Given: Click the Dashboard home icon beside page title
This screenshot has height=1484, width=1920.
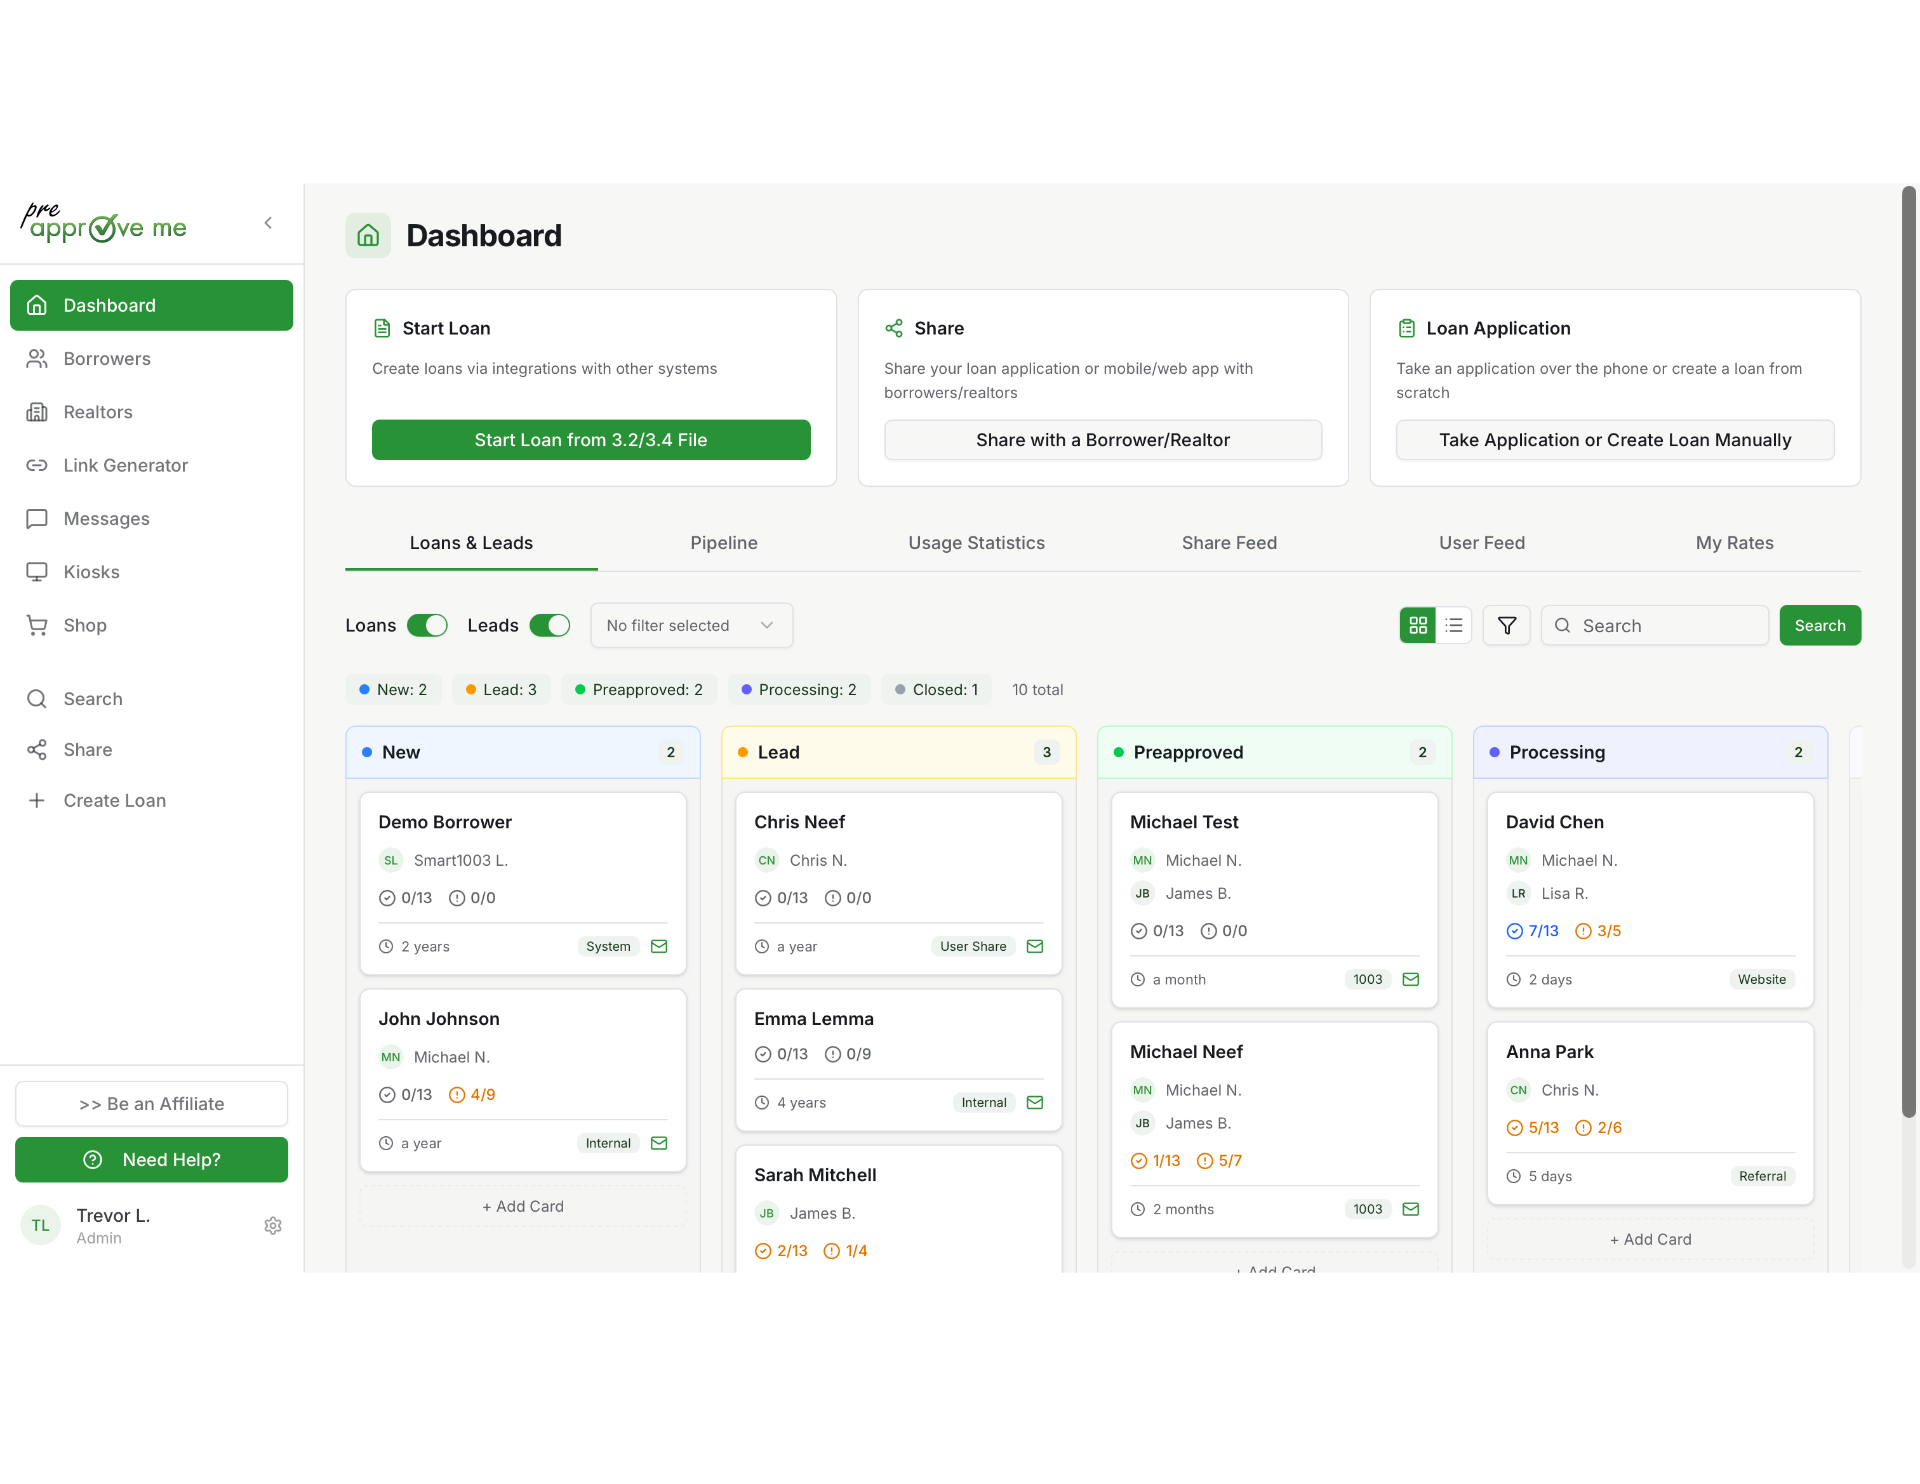Looking at the screenshot, I should point(368,235).
